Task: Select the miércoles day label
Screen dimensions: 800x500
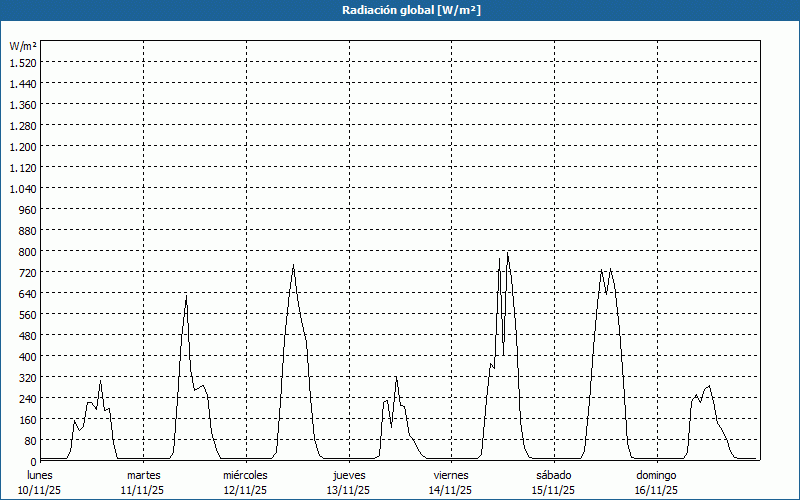Action: (x=245, y=475)
